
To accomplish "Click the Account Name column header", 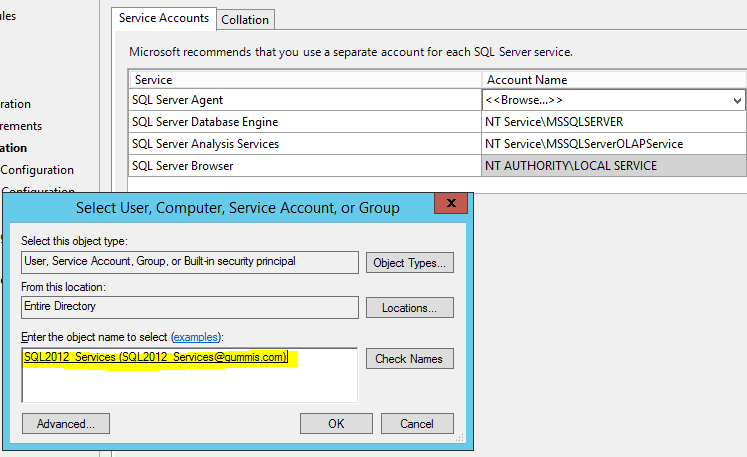I will click(614, 80).
